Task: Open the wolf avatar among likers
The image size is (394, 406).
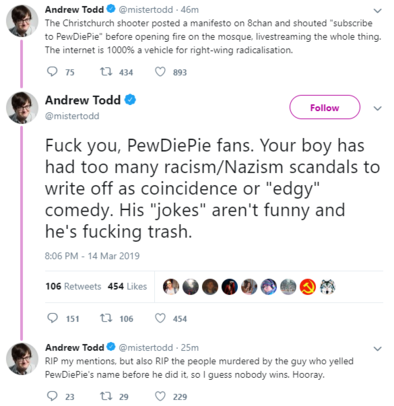Action: pyautogui.click(x=327, y=287)
